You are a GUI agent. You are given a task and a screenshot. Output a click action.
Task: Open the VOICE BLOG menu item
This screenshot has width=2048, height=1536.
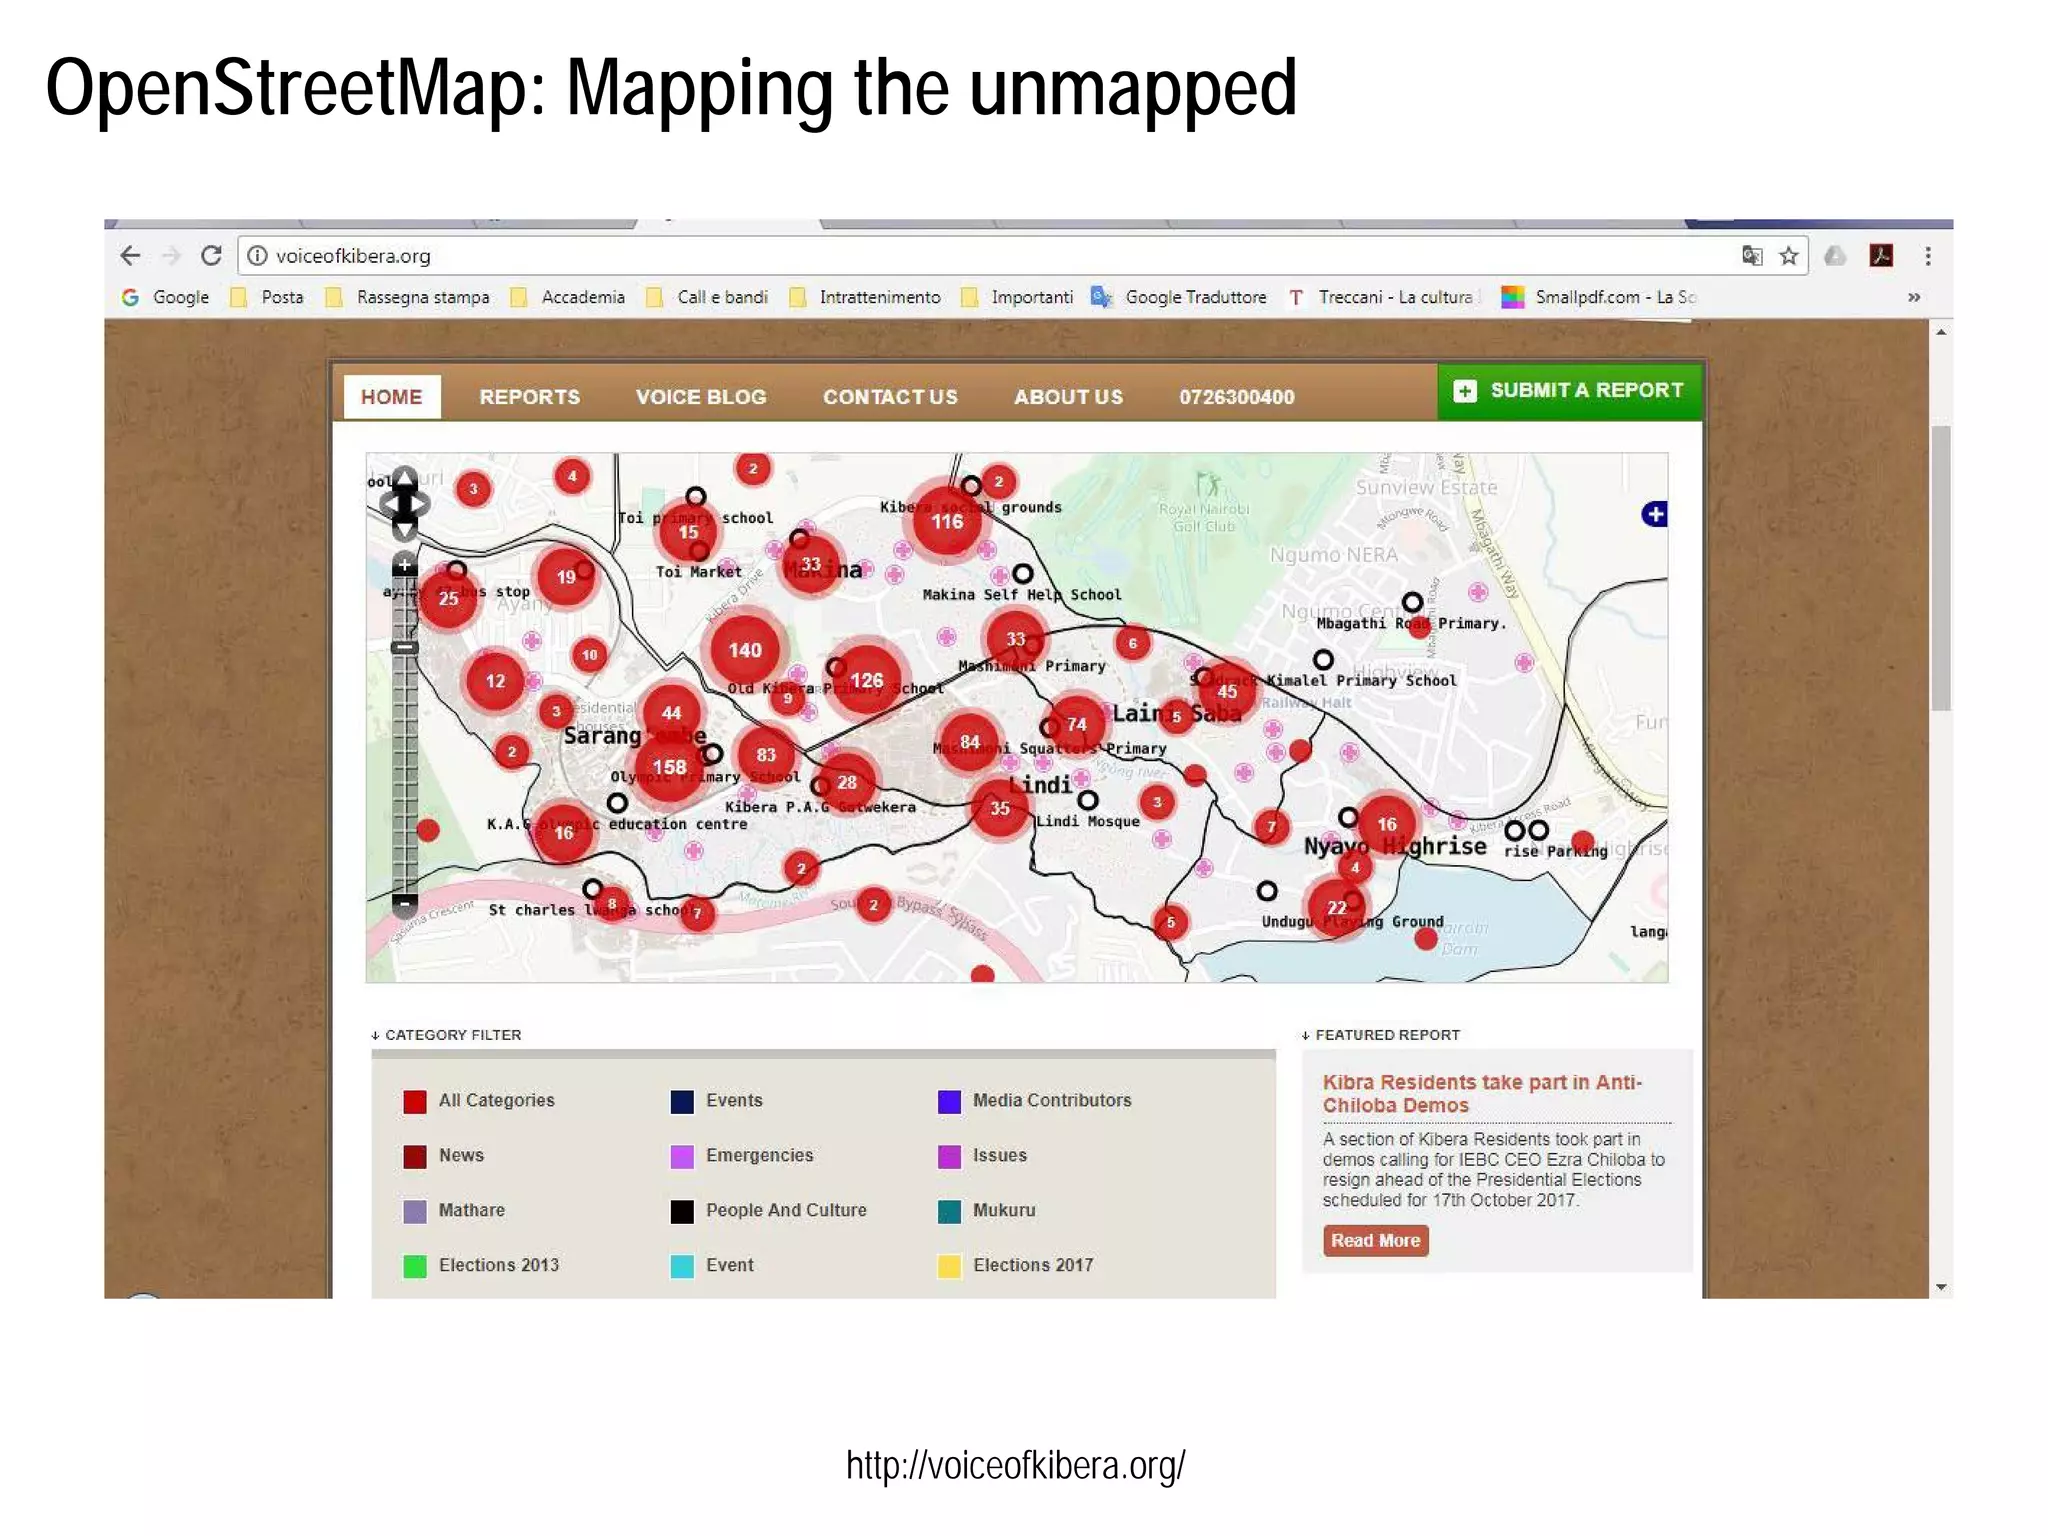[x=701, y=397]
